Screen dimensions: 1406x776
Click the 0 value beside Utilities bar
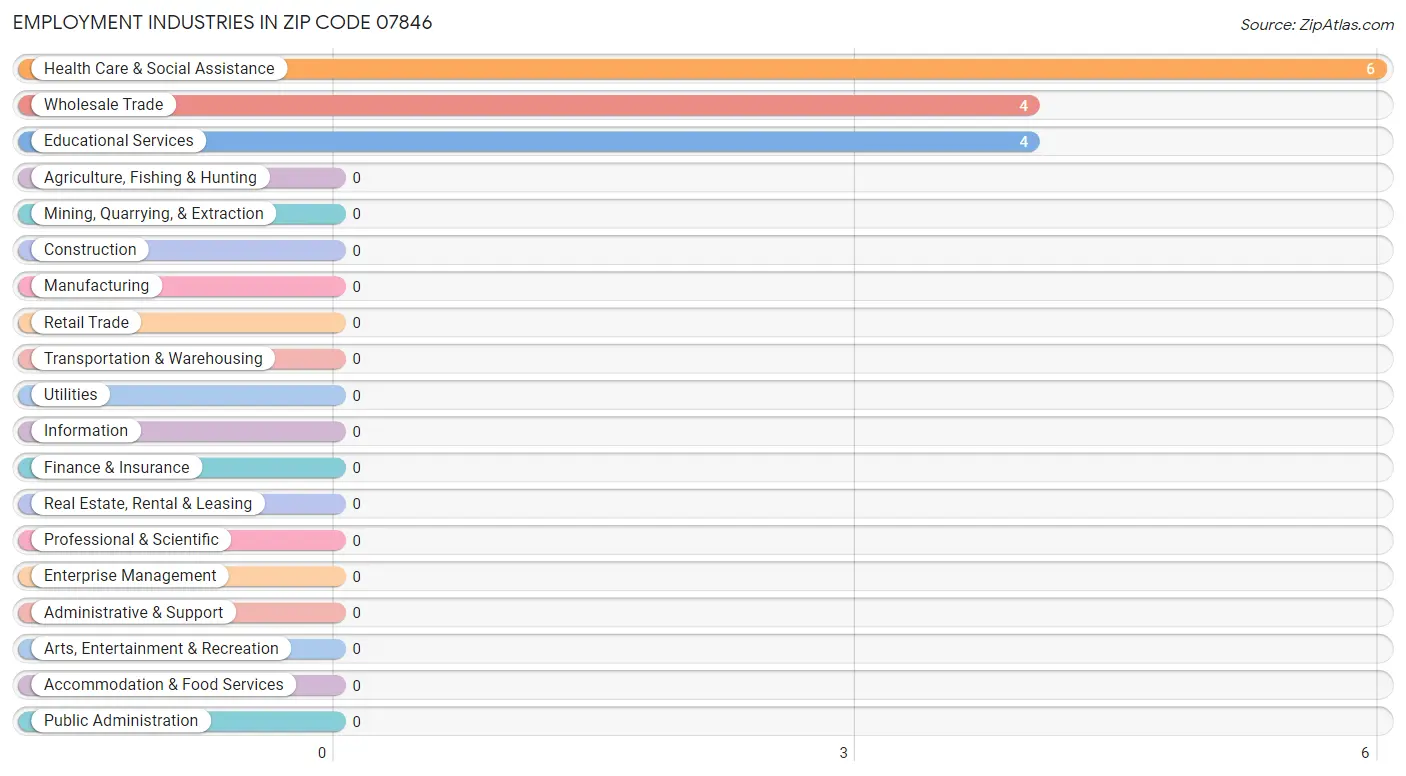click(x=356, y=395)
